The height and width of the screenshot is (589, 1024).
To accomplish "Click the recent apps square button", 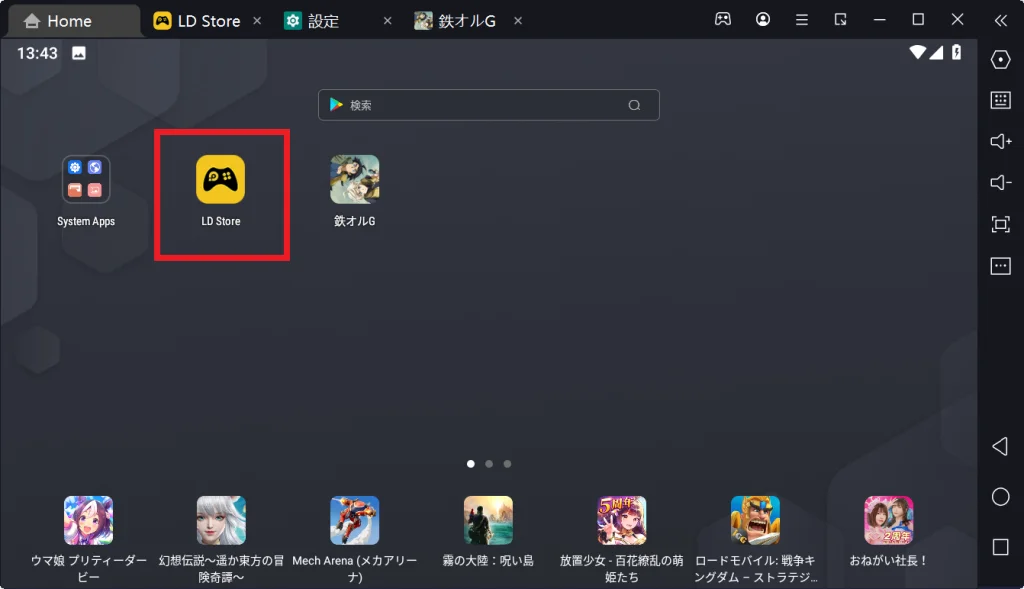I will point(1000,547).
